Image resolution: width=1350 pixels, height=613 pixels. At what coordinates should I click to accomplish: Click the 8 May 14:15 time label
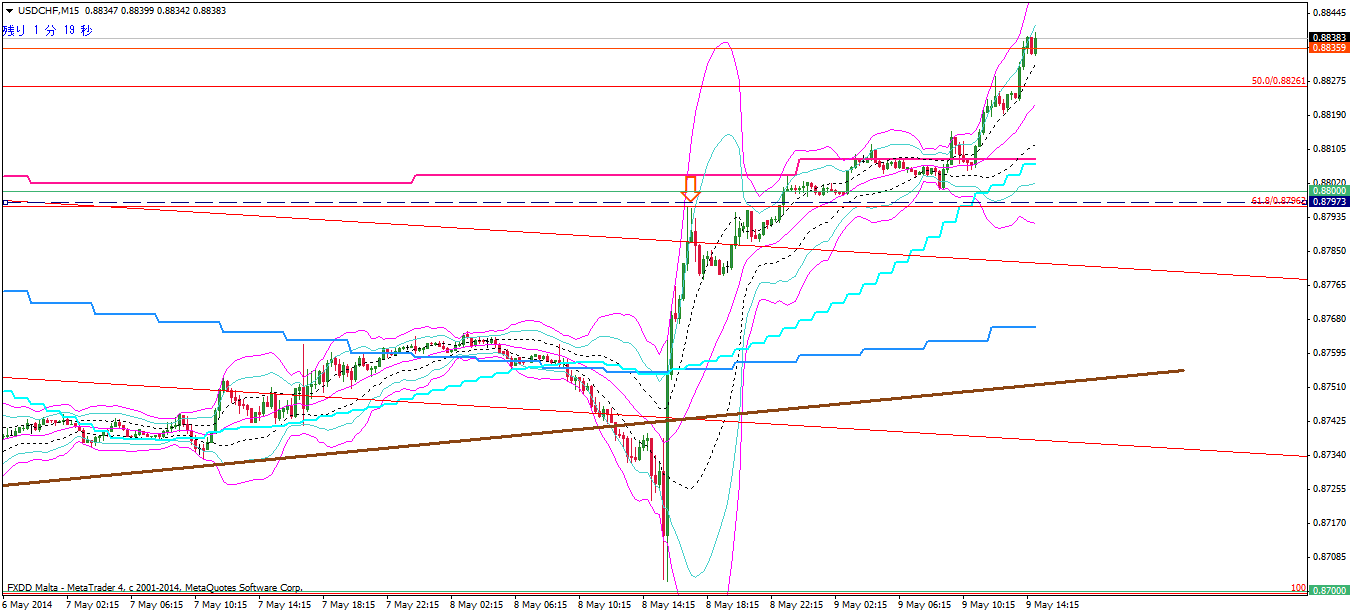pyautogui.click(x=669, y=605)
